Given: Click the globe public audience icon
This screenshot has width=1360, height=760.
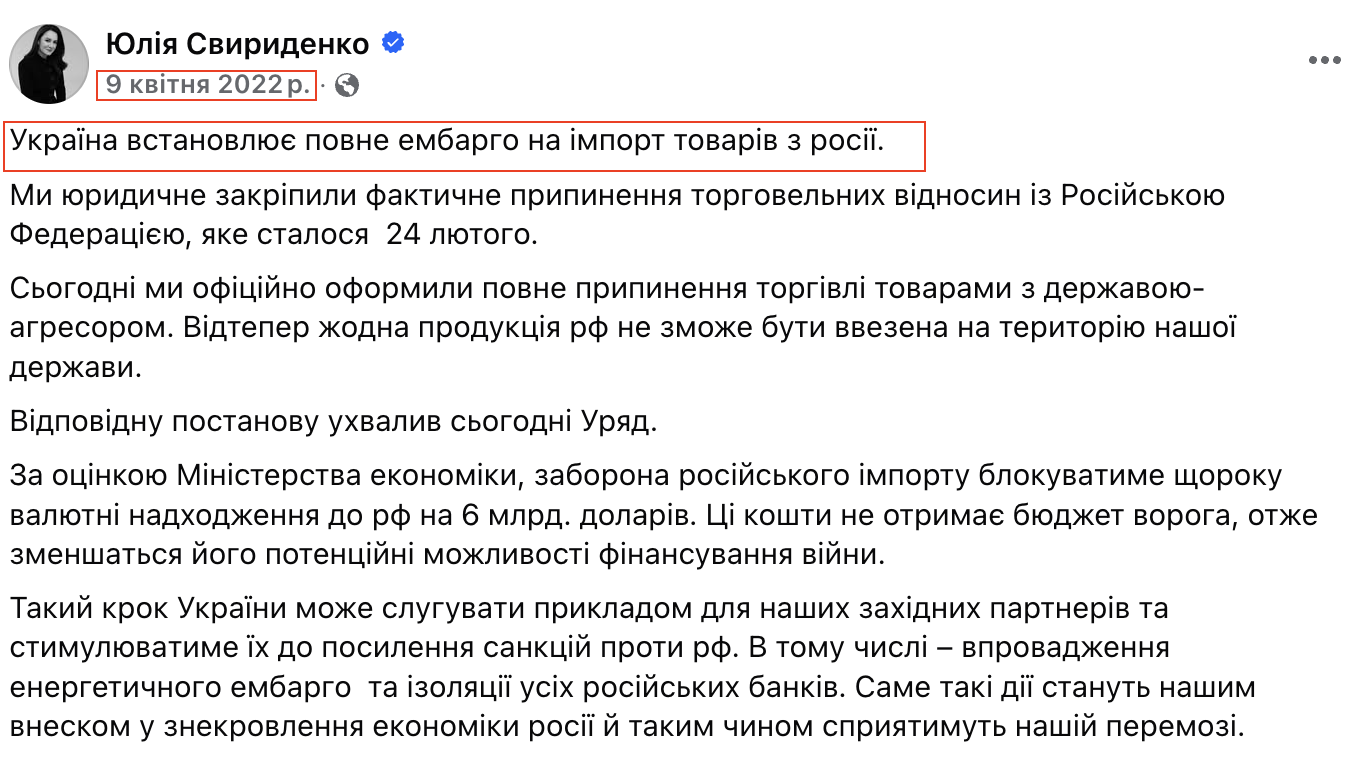Looking at the screenshot, I should click(x=347, y=85).
